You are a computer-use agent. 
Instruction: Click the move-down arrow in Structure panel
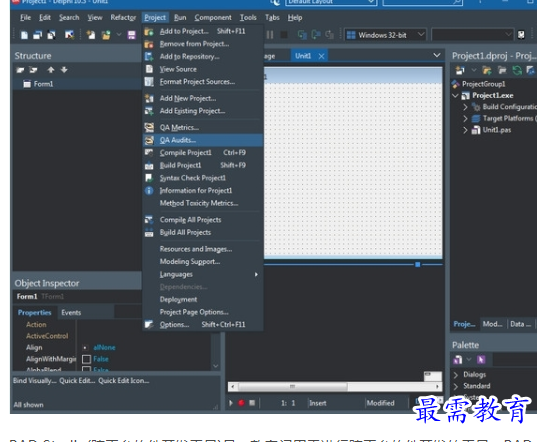pos(64,70)
